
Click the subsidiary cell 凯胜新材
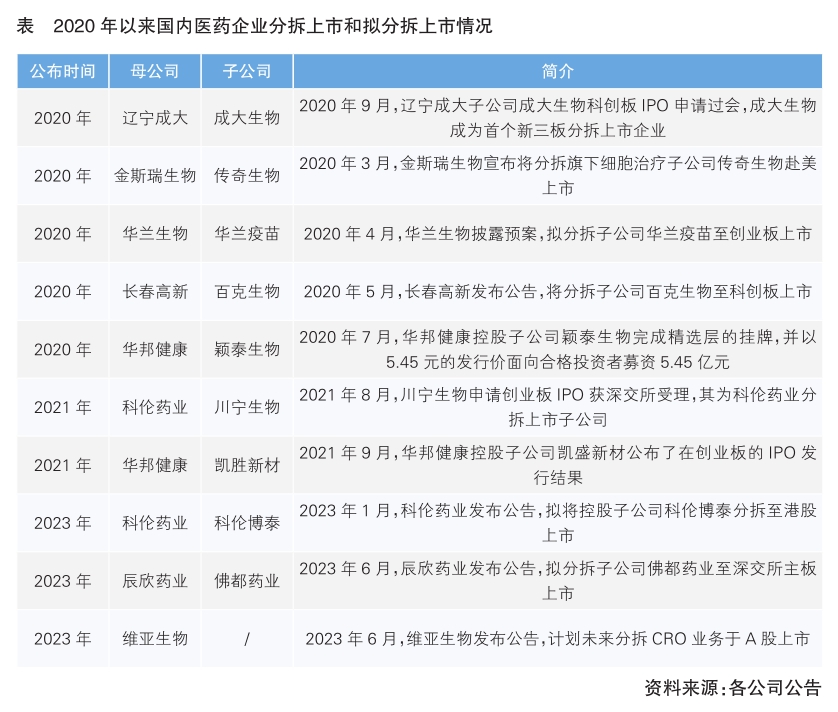coord(247,465)
